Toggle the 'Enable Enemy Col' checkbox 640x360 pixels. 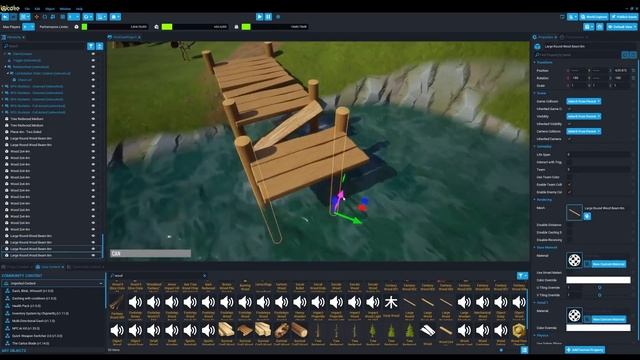pos(569,192)
